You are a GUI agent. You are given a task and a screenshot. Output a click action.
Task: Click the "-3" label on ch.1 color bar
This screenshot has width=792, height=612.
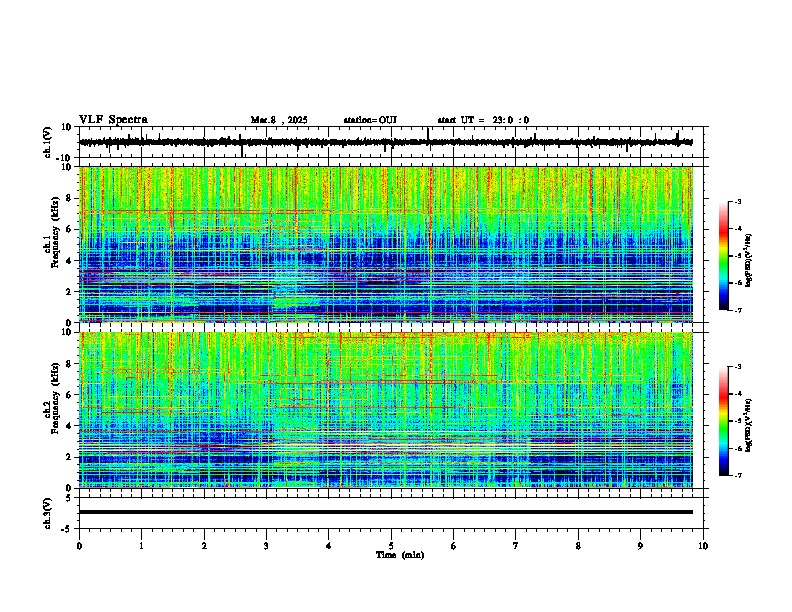[738, 201]
